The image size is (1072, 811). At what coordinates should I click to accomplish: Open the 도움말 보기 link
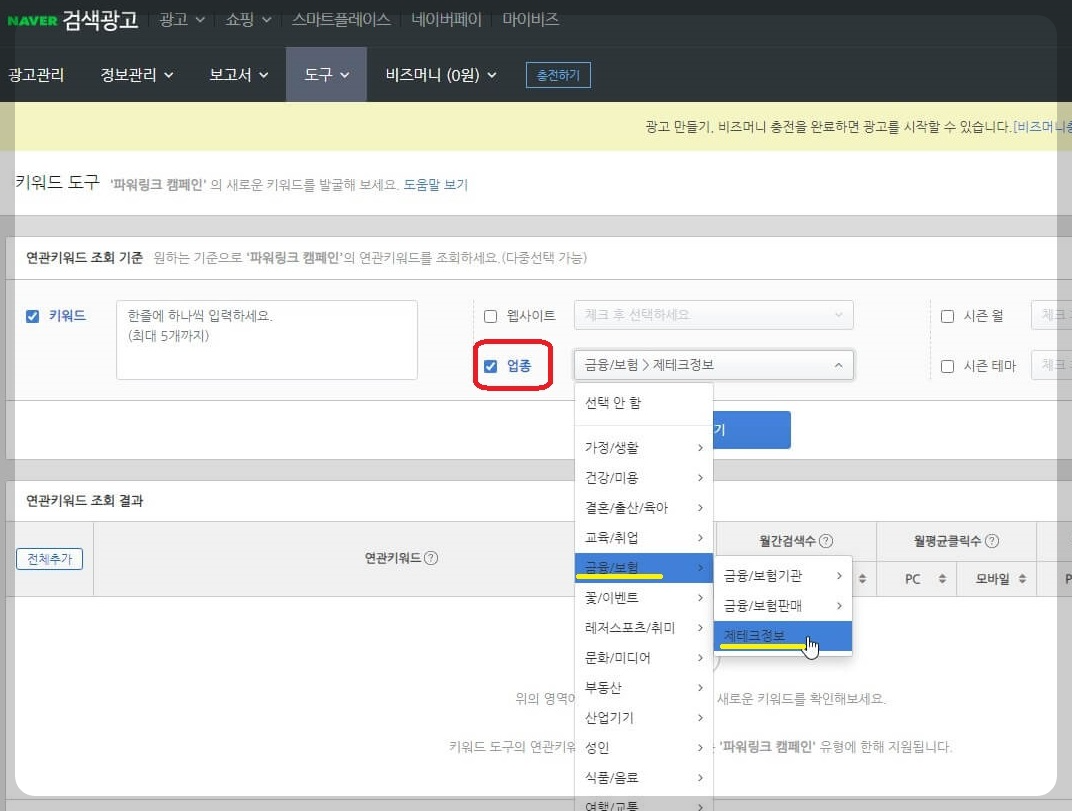[x=436, y=185]
